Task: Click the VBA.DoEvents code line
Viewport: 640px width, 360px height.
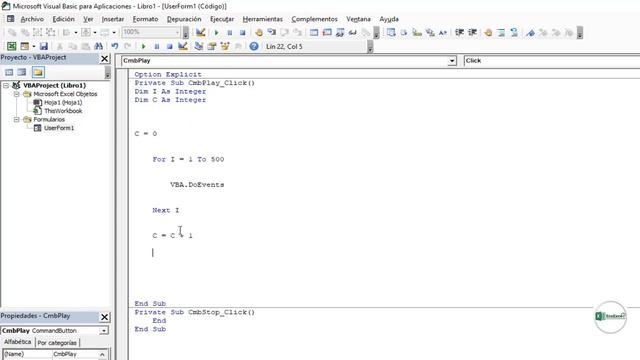Action: pyautogui.click(x=197, y=185)
